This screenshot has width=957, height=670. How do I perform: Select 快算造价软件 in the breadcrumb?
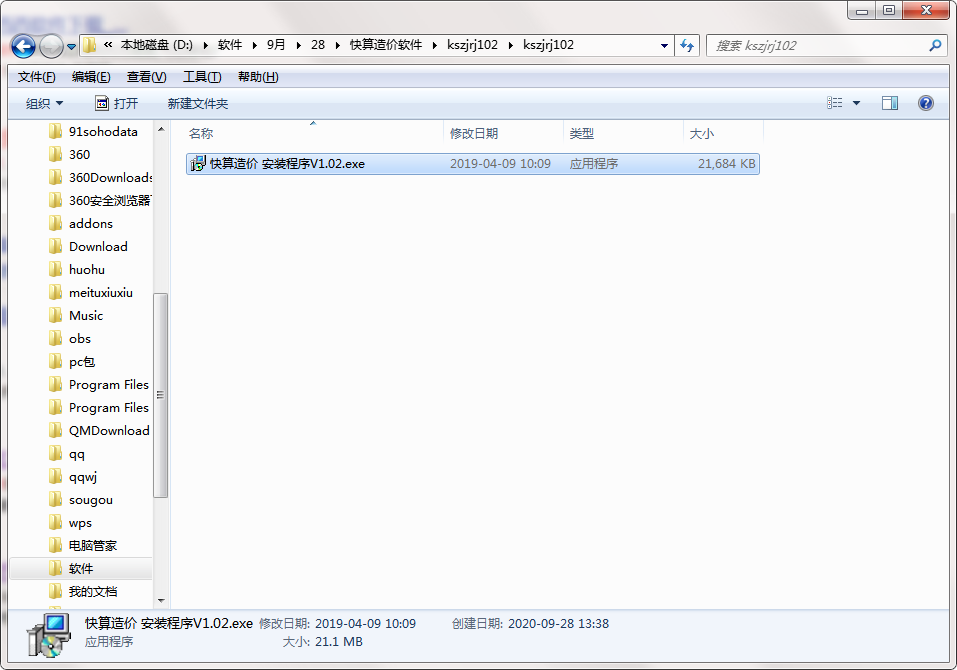(x=386, y=45)
